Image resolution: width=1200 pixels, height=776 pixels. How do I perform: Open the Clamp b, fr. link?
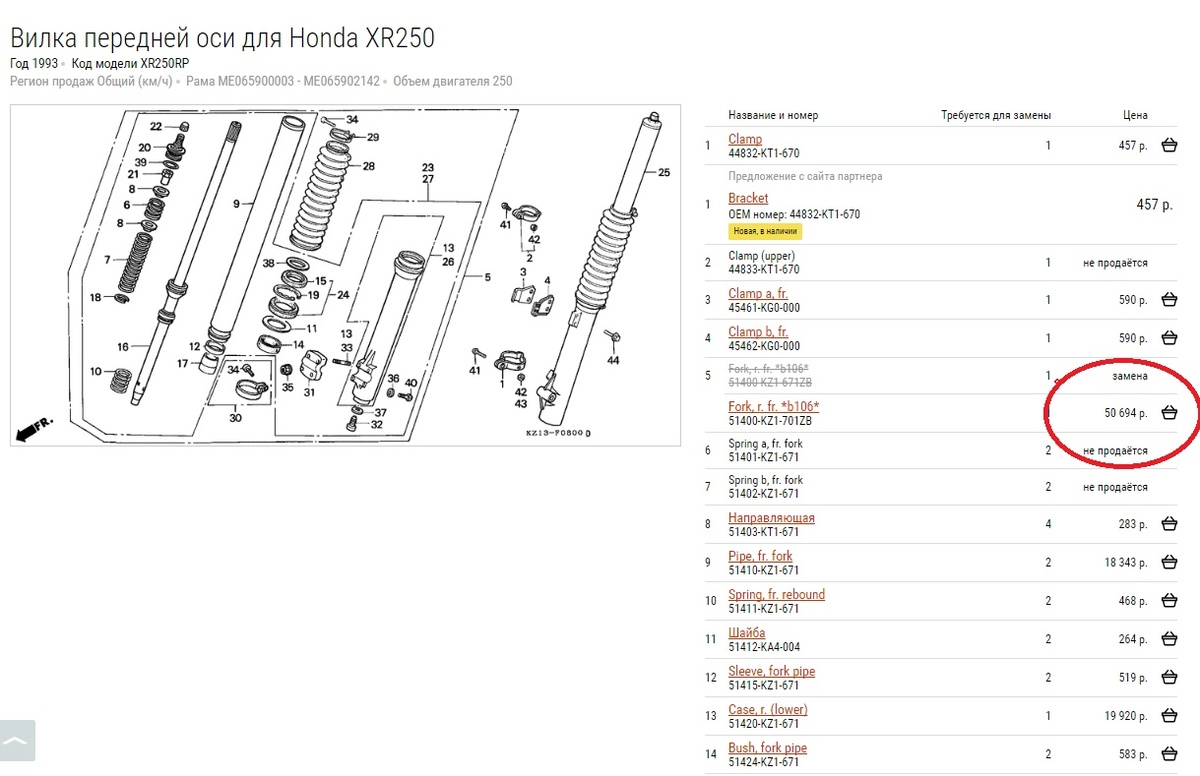point(758,332)
